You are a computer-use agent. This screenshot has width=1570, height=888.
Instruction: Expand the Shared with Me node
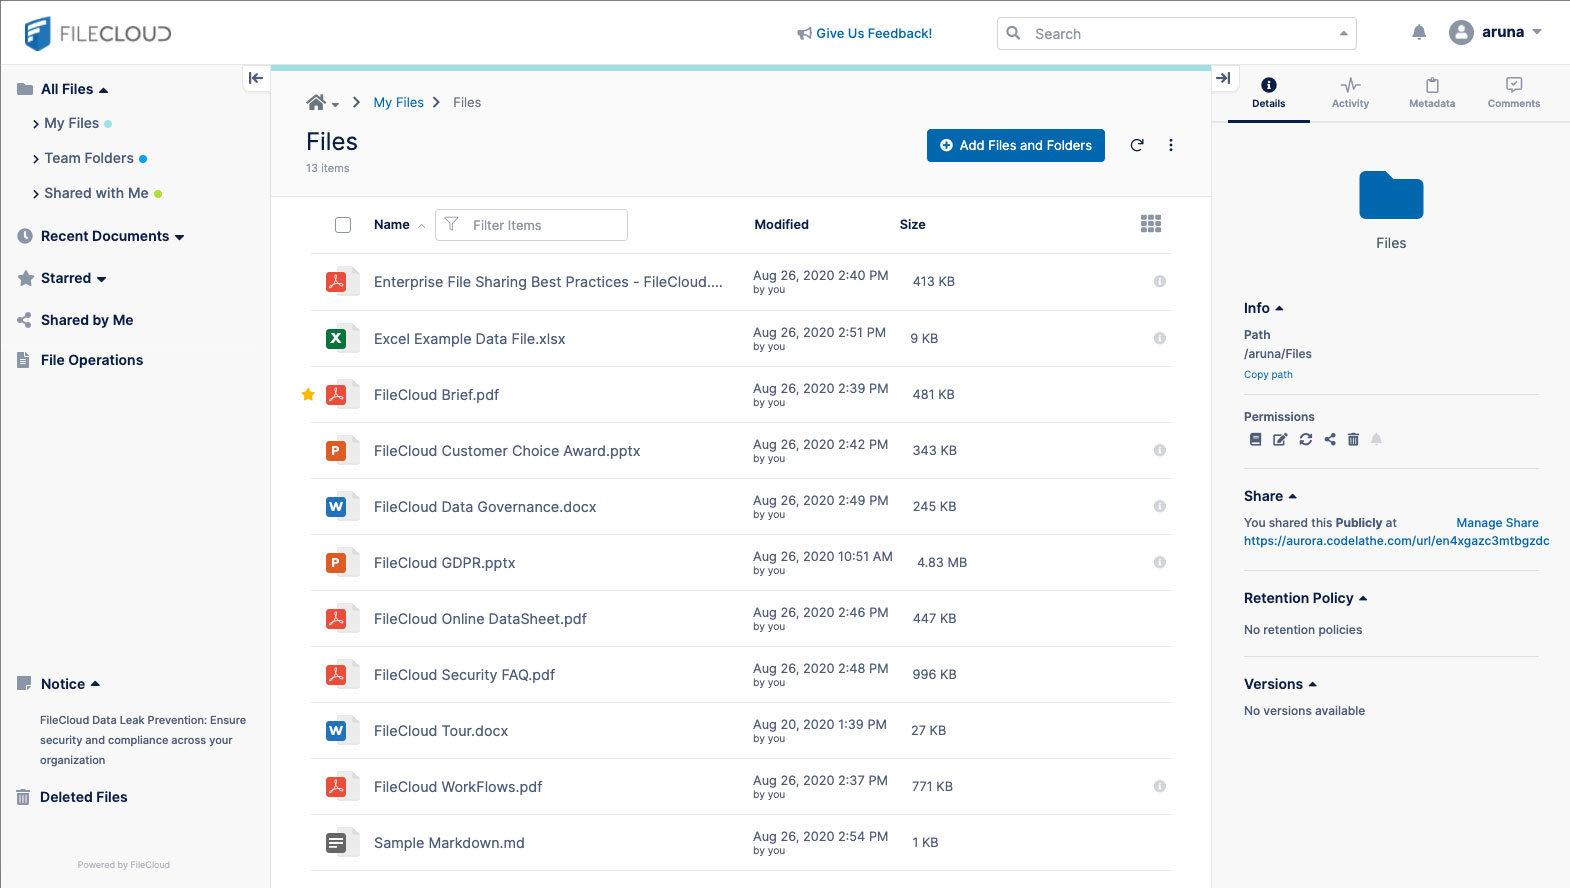tap(36, 194)
